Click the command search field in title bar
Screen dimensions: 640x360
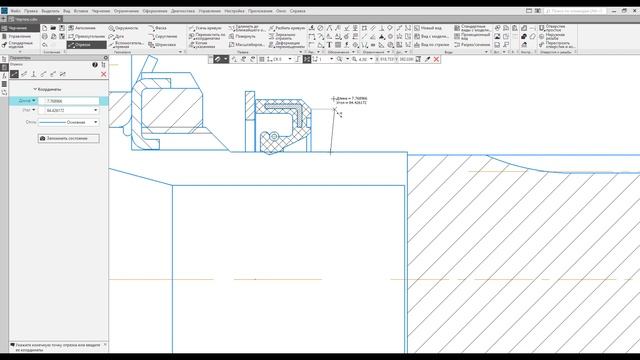point(574,11)
